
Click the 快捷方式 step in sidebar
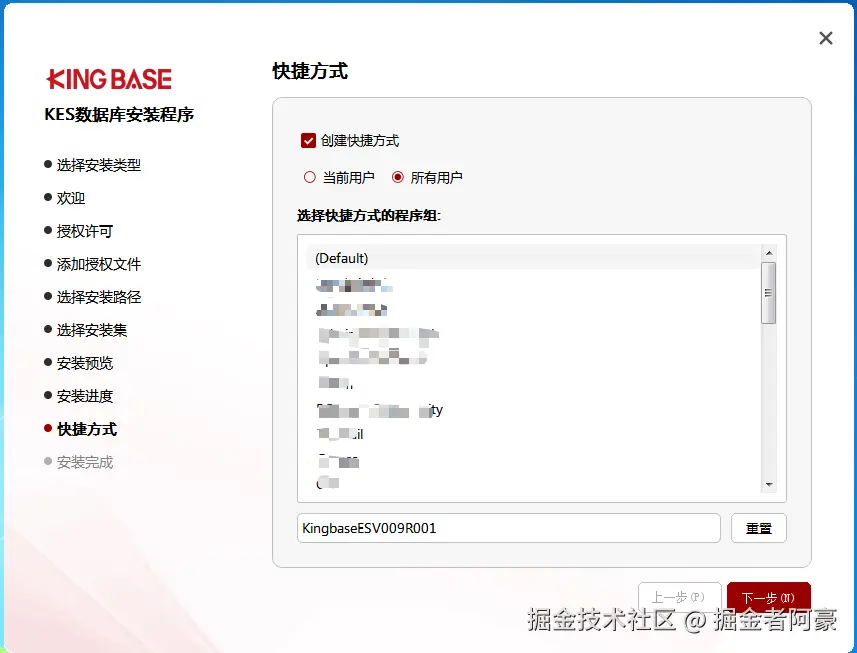click(x=81, y=429)
